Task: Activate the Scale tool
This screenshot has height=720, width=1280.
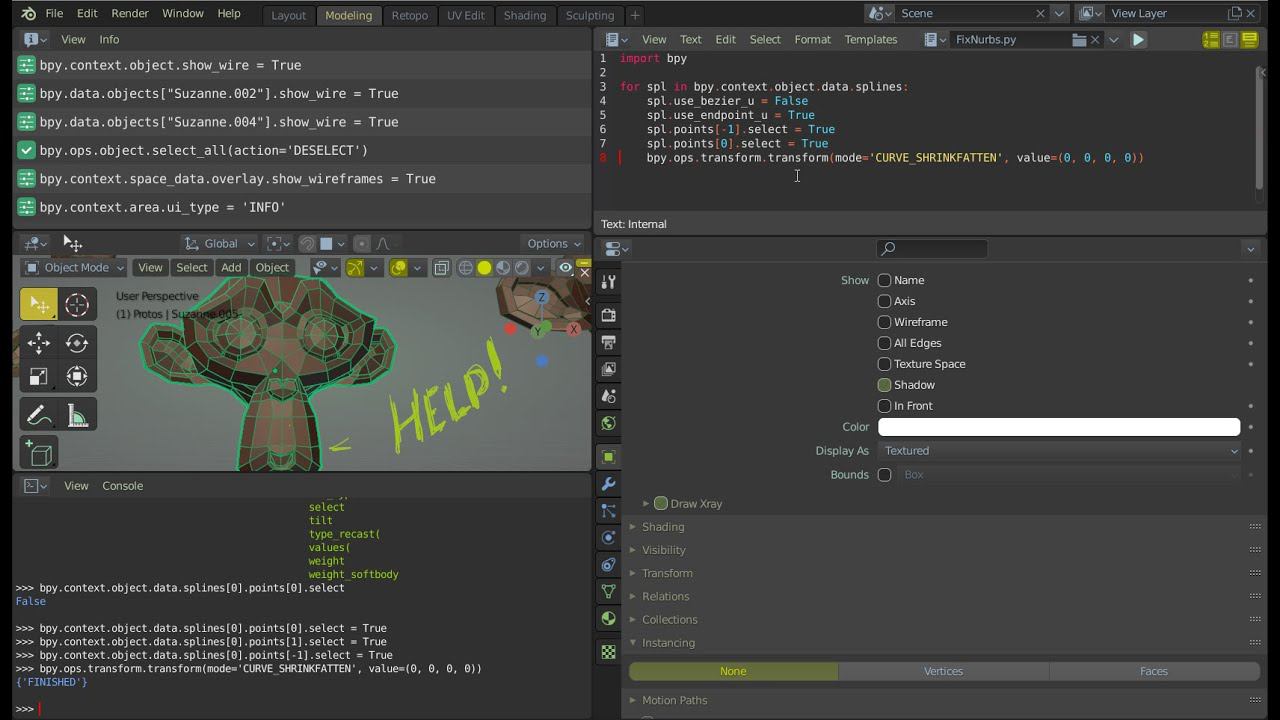Action: [39, 377]
